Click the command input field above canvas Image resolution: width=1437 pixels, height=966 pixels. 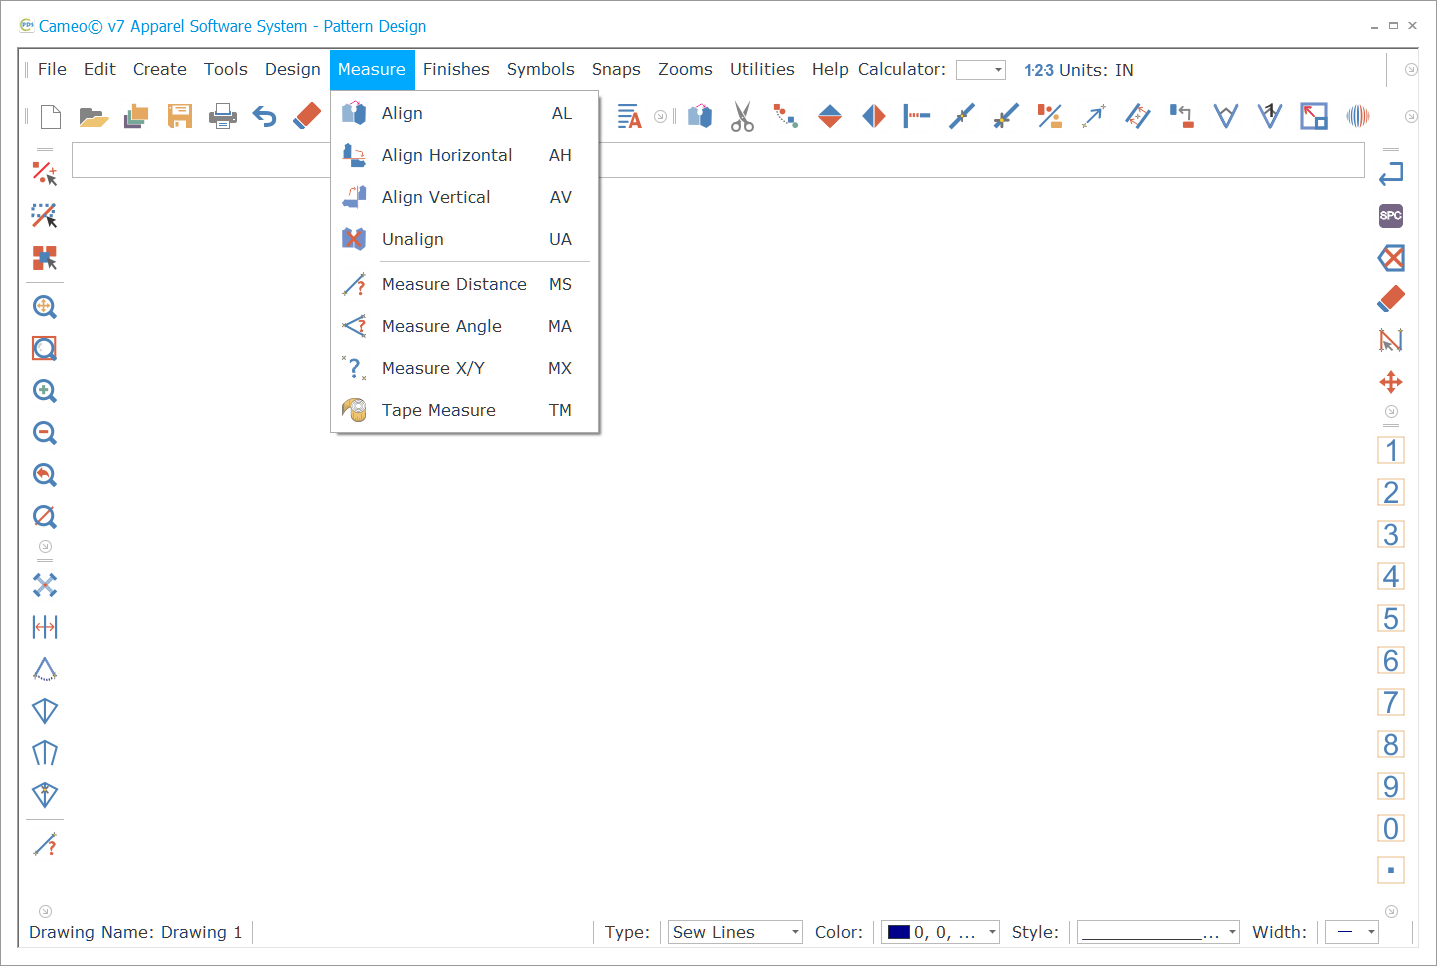pos(718,160)
